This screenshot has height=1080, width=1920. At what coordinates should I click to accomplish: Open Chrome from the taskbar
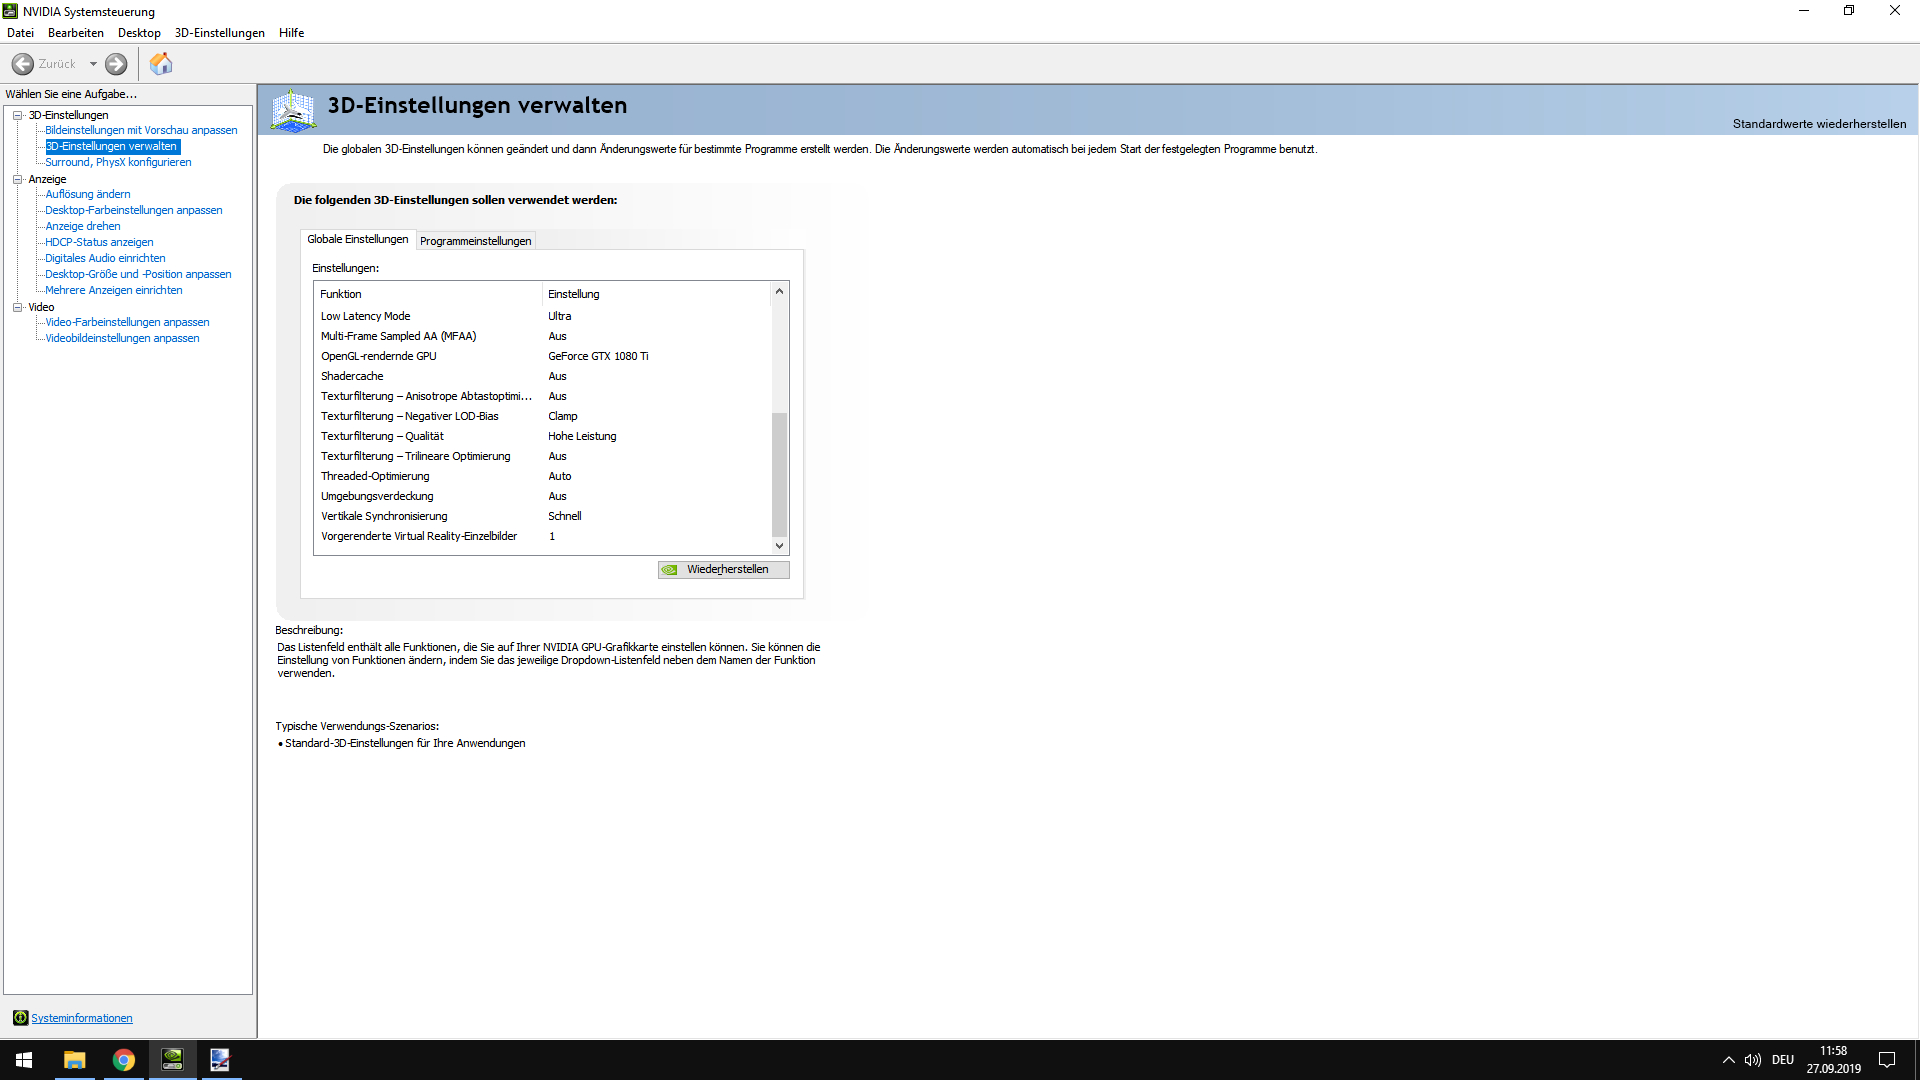(124, 1060)
